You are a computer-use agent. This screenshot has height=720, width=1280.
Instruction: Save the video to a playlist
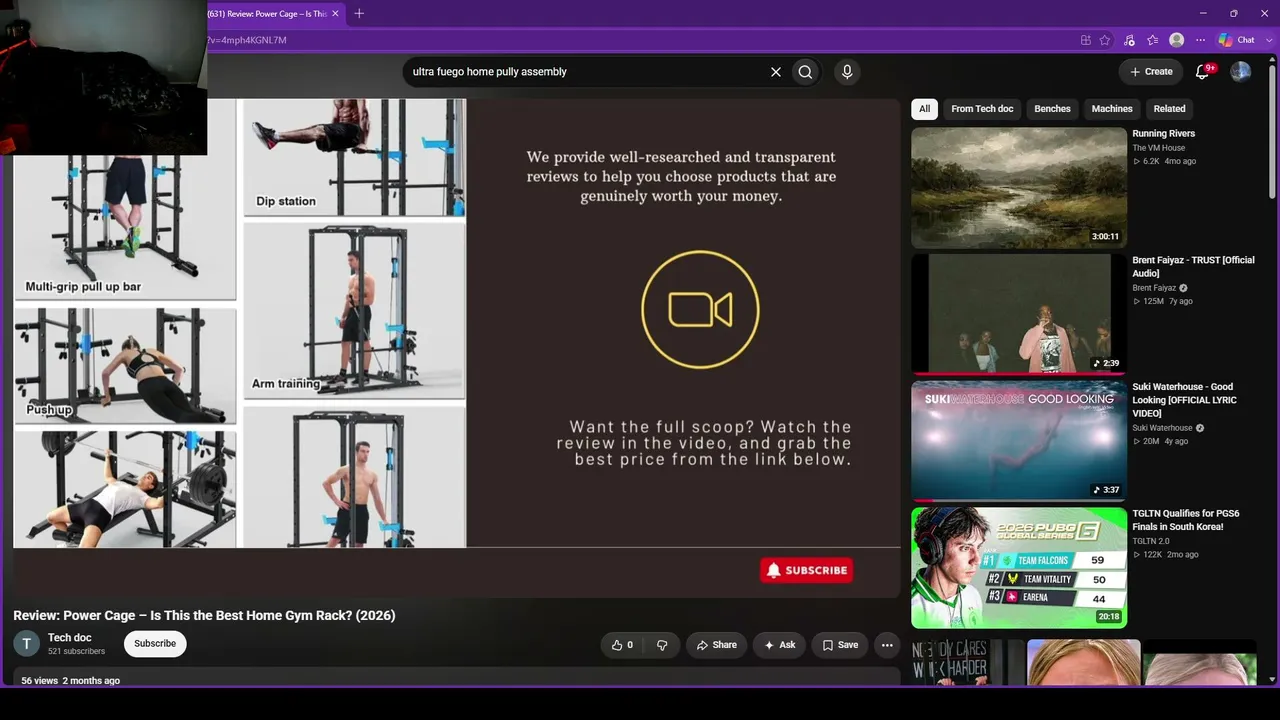point(840,645)
